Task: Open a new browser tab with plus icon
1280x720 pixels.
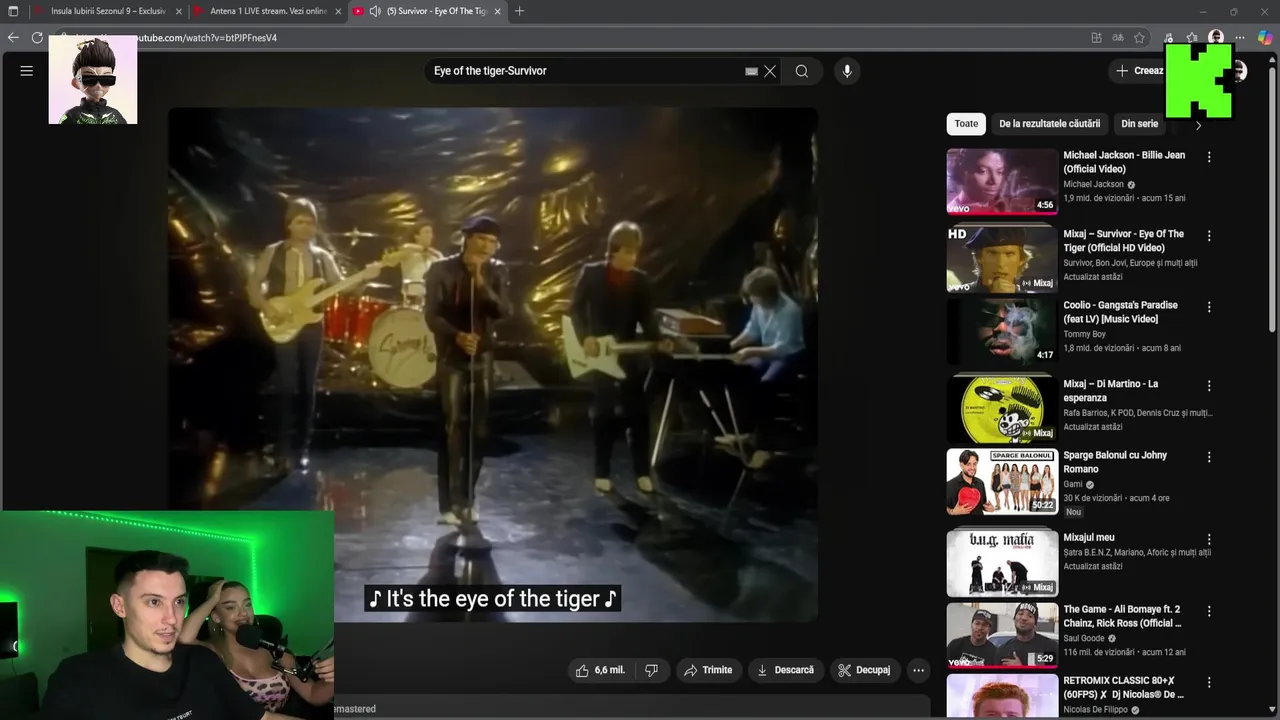Action: (x=519, y=11)
